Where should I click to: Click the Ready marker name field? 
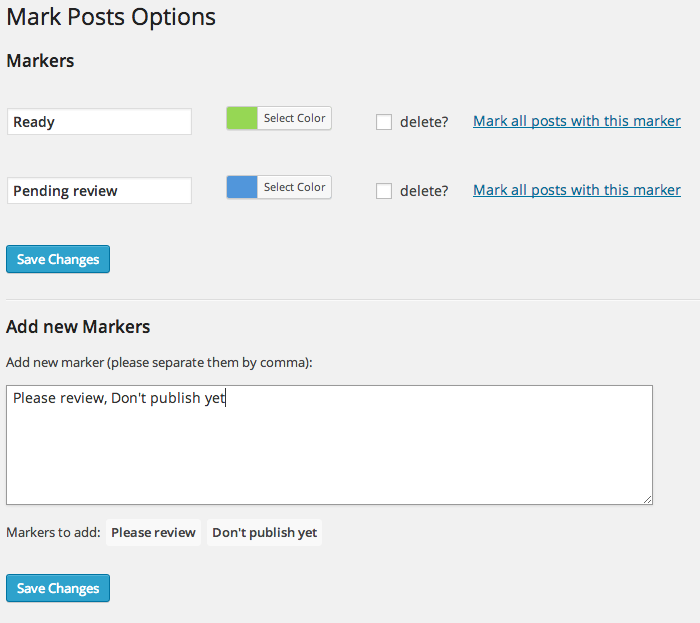coord(99,122)
